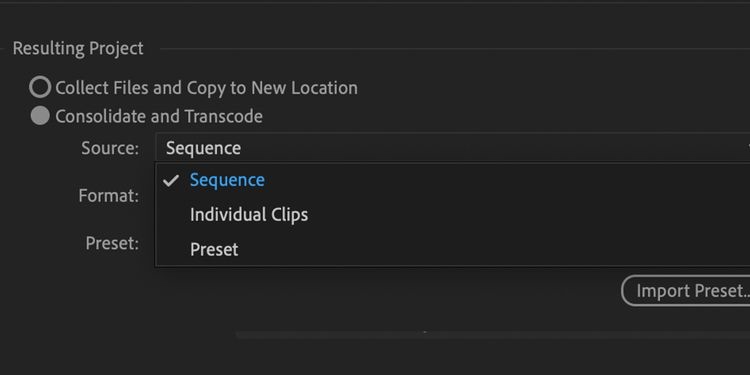
Task: Click the hollow radio circle icon
Action: (40, 88)
